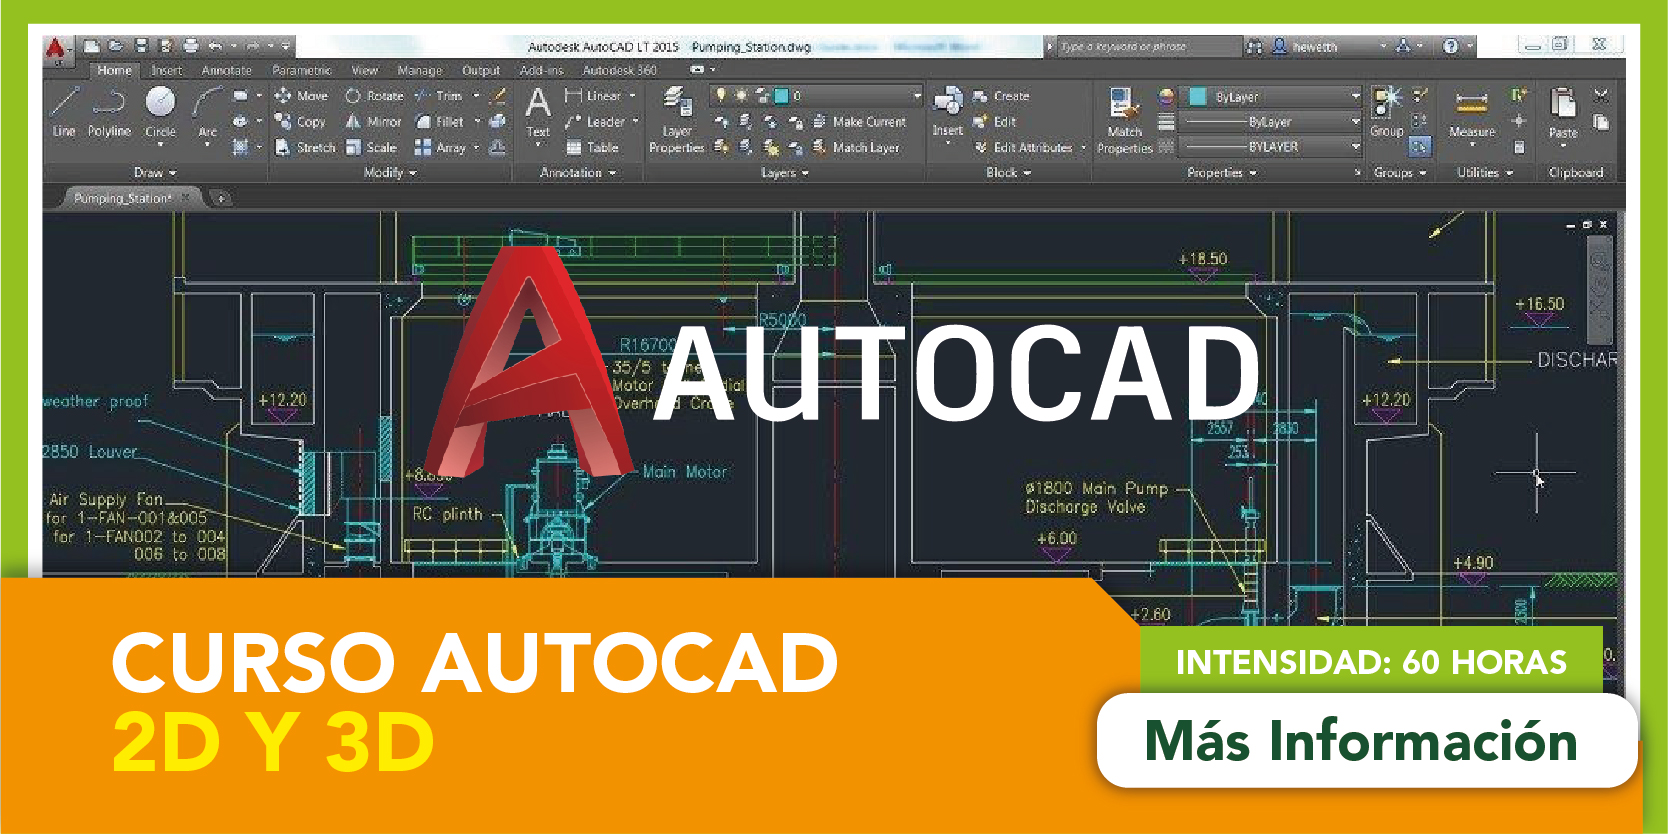Expand the Draw panel
The height and width of the screenshot is (834, 1668).
coord(155,173)
